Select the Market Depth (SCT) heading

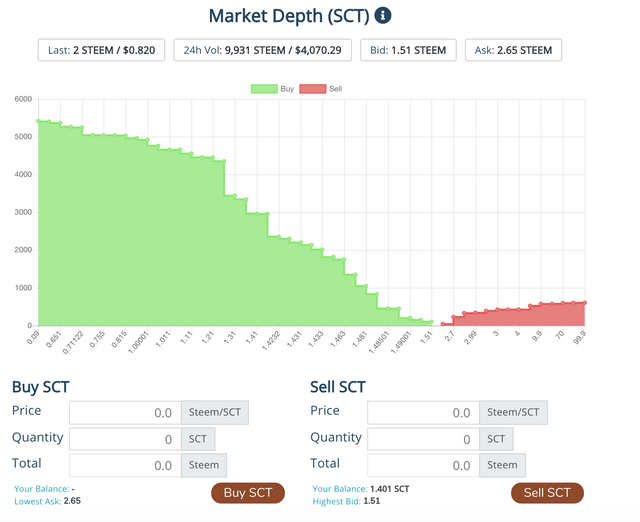pos(289,16)
